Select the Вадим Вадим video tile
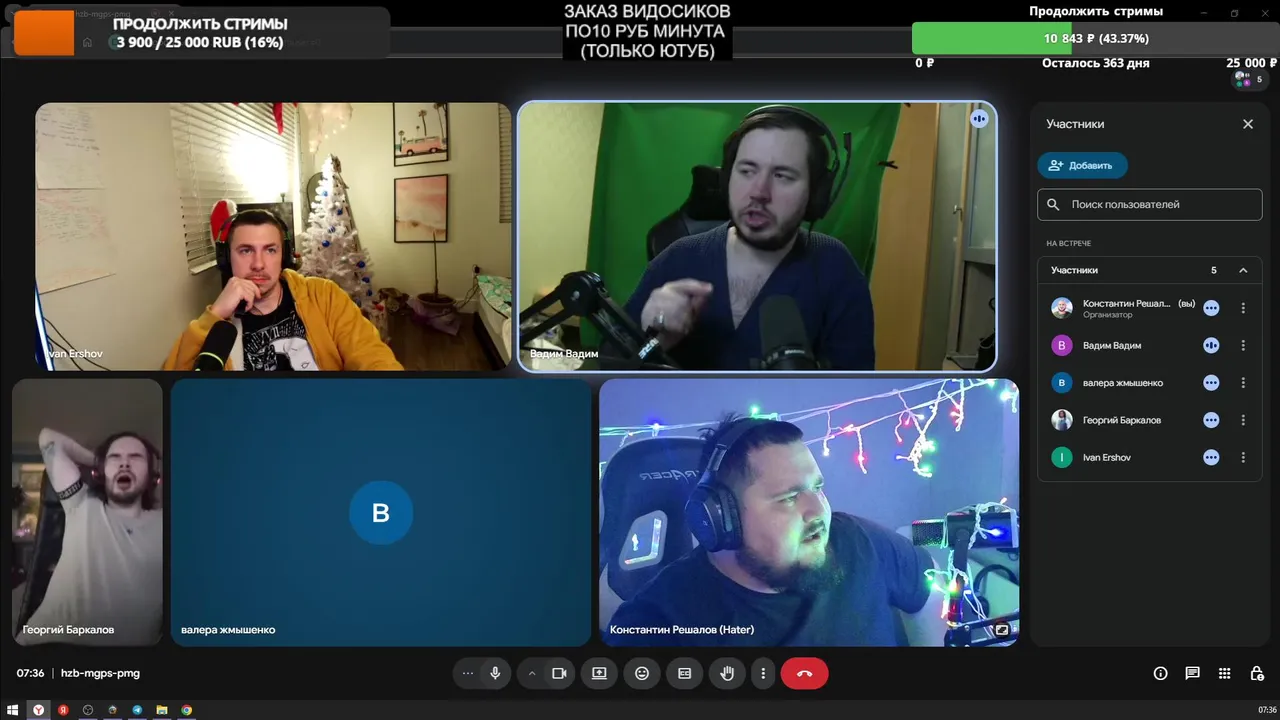The image size is (1280, 720). click(x=757, y=236)
